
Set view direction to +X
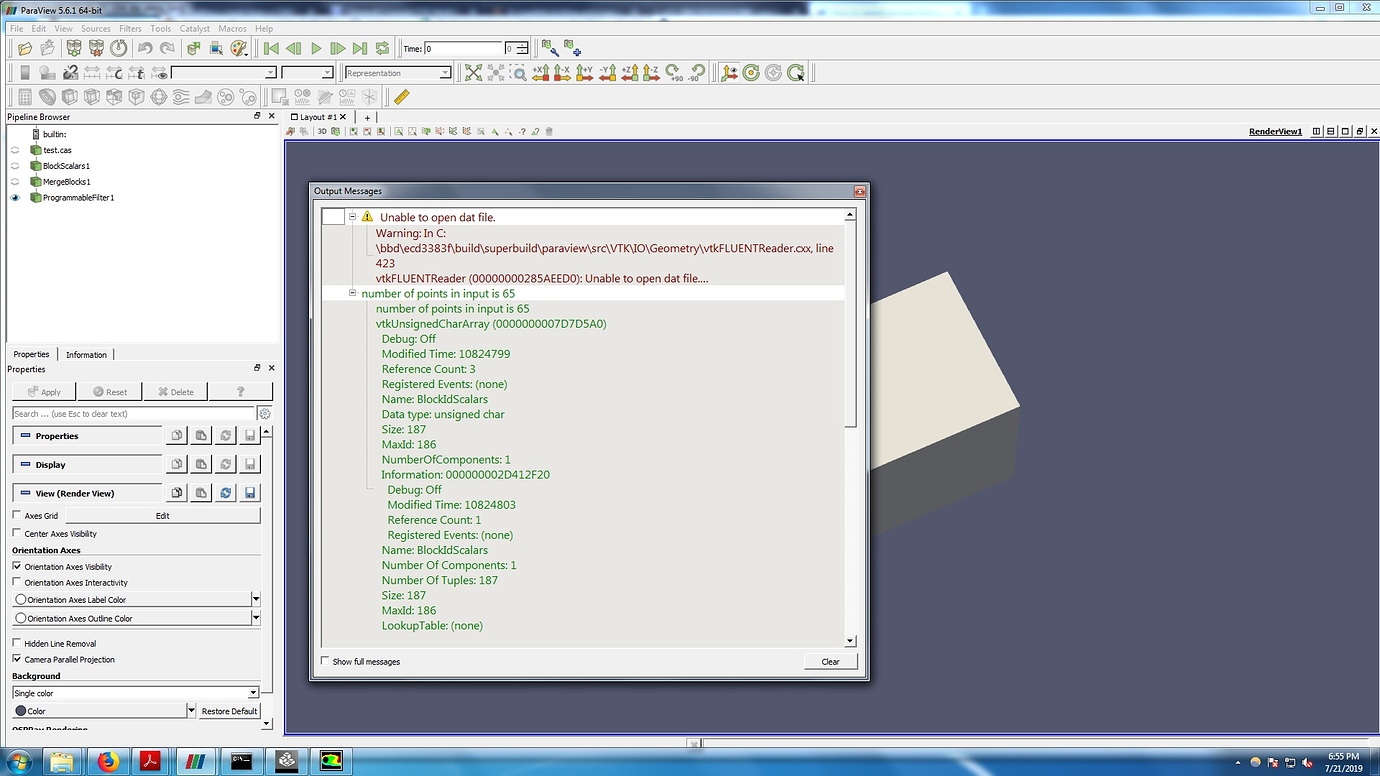click(541, 73)
